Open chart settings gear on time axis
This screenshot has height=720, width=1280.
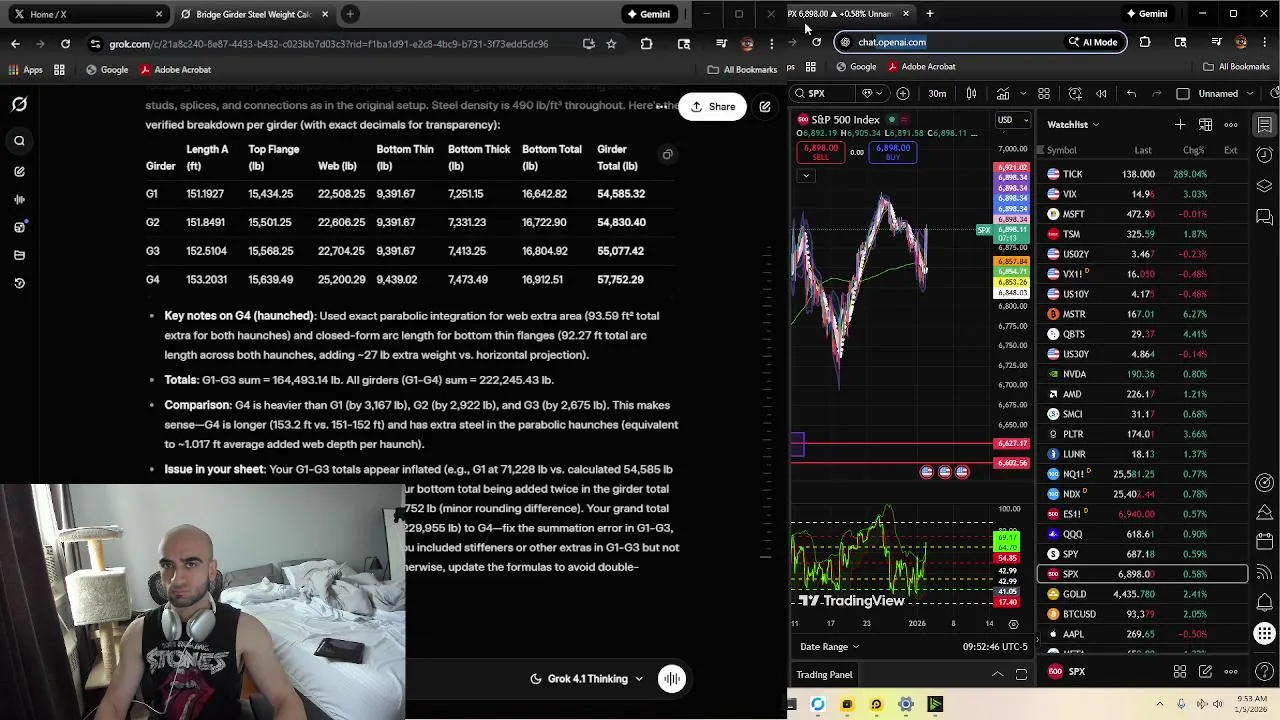click(1013, 624)
